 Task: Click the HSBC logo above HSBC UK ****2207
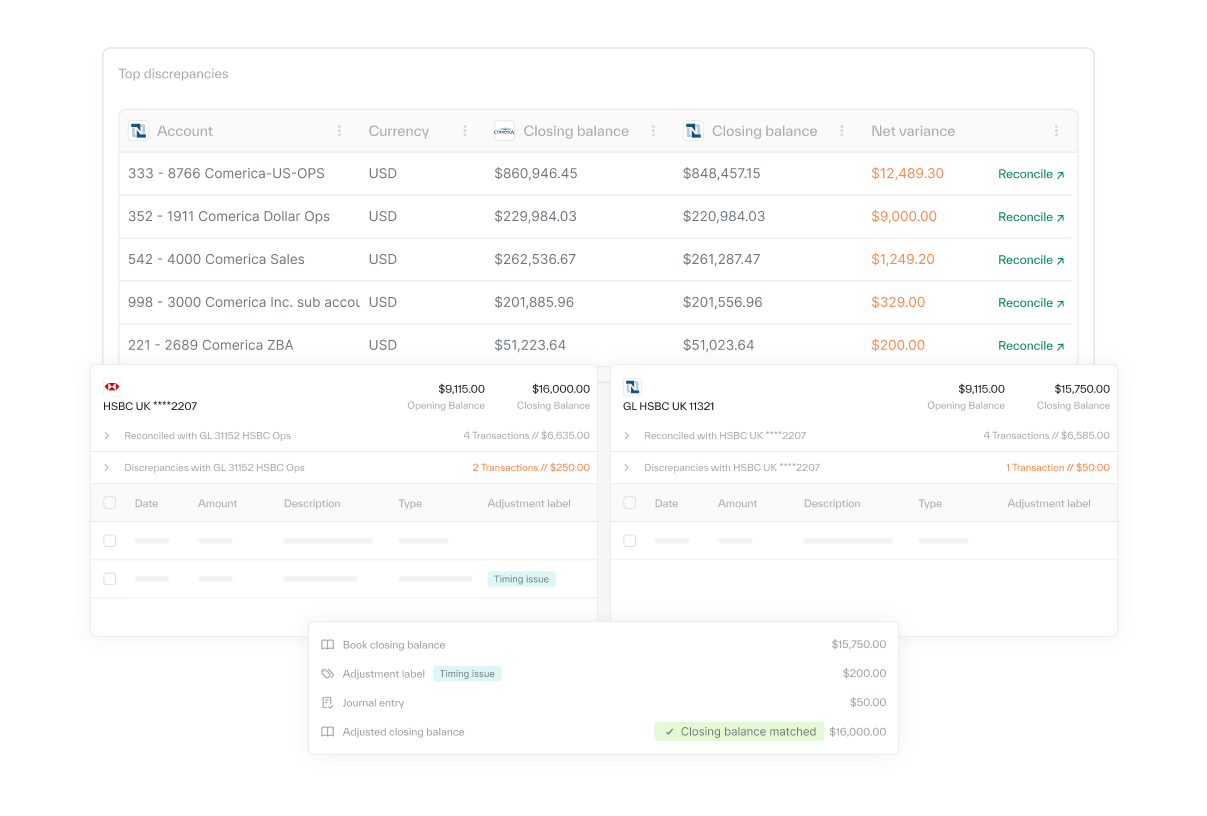coord(112,386)
